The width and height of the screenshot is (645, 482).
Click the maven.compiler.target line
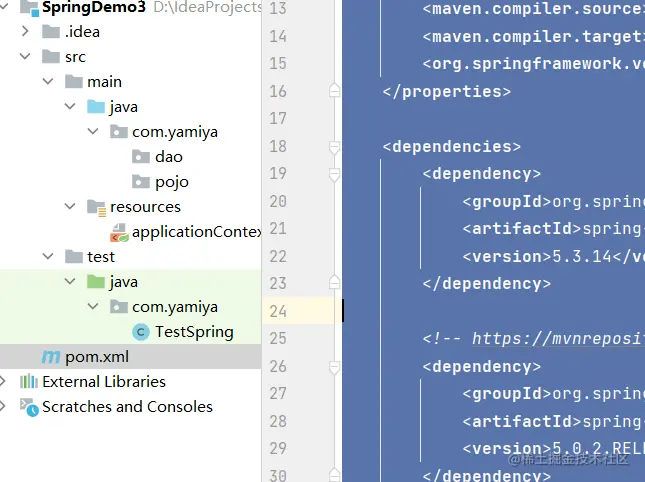coord(534,37)
